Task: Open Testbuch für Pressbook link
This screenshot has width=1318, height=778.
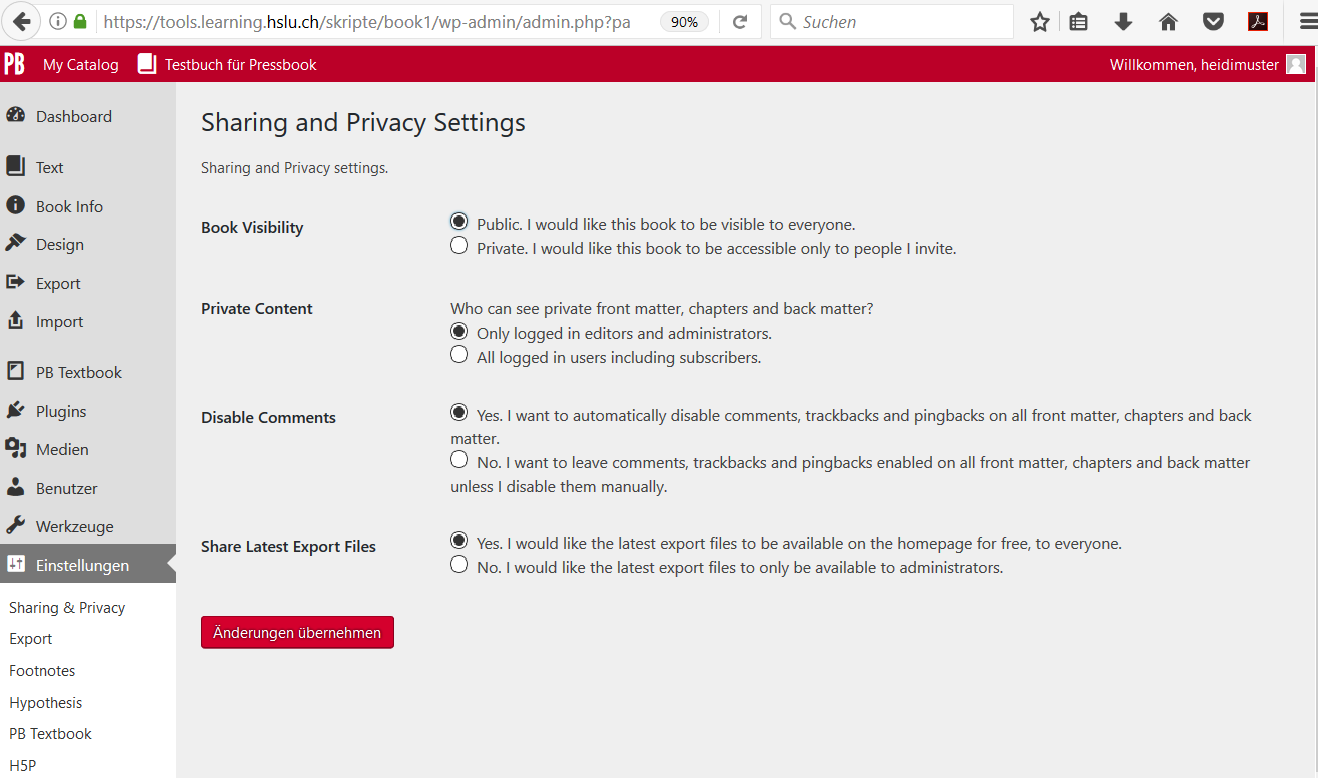Action: [241, 64]
